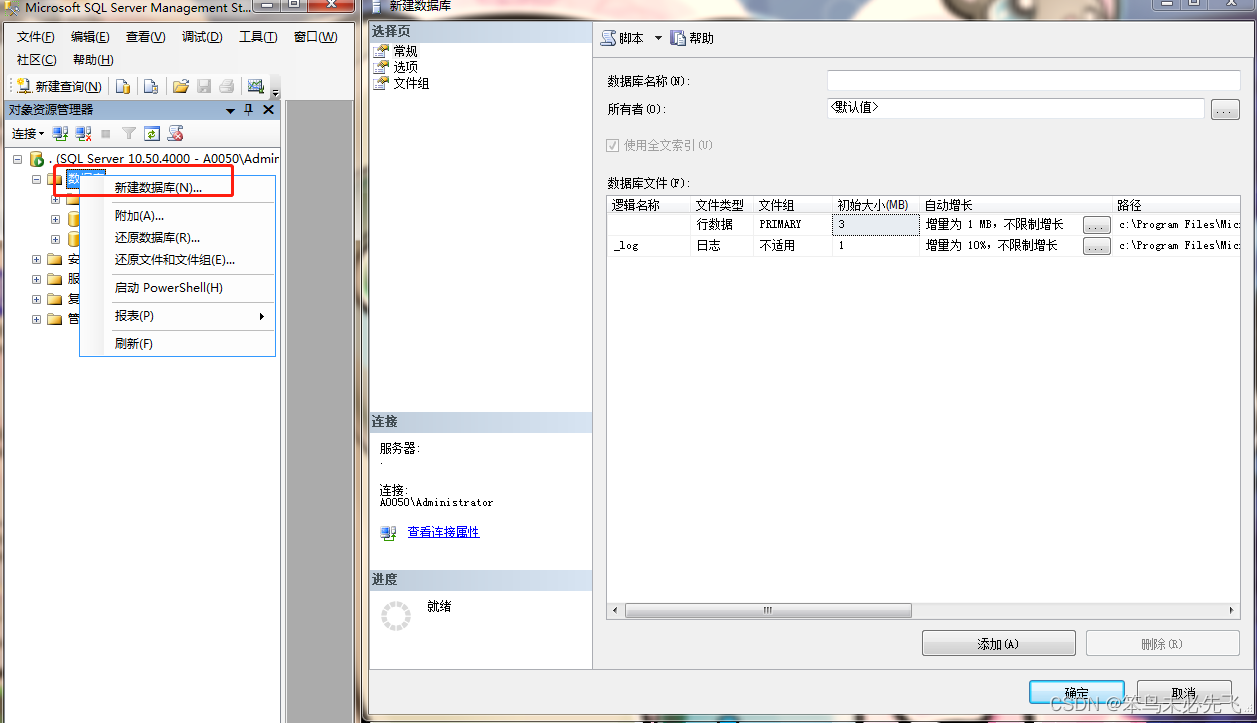Click the 确定 button
This screenshot has height=723, width=1257.
coord(1076,692)
